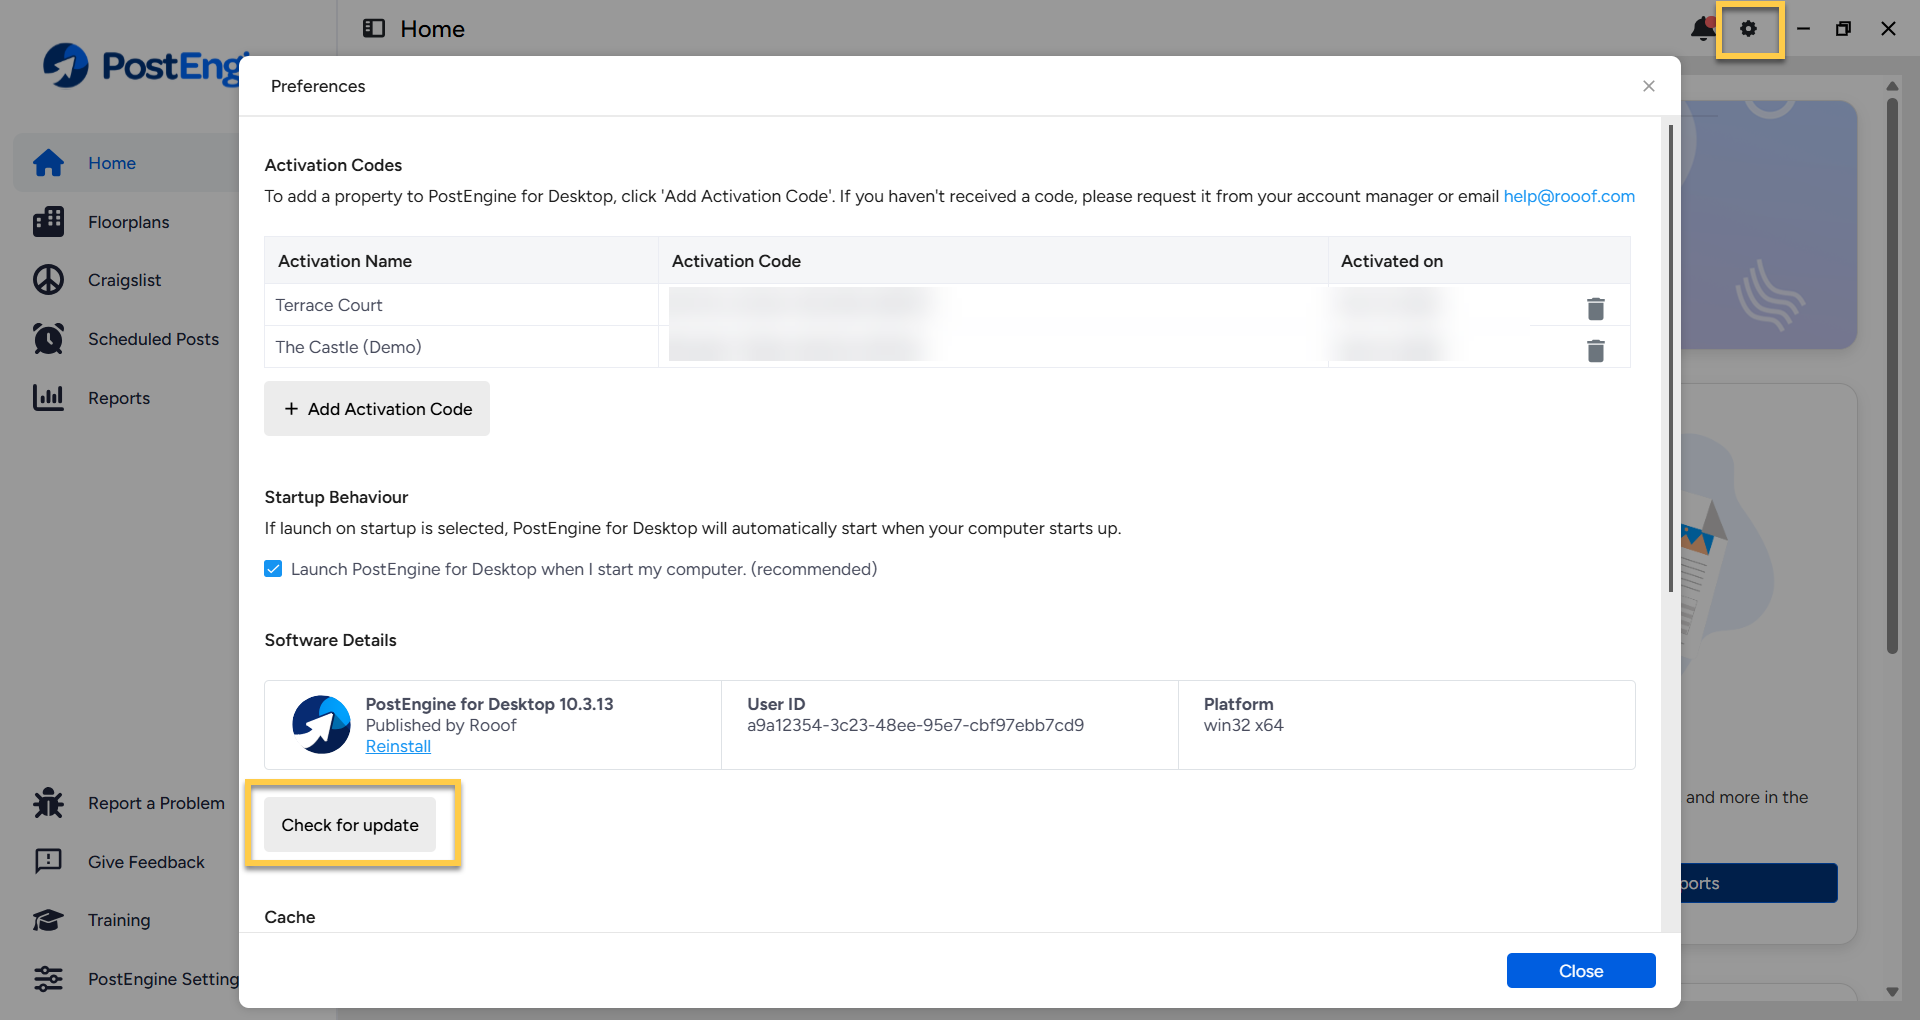This screenshot has height=1020, width=1920.
Task: Click the Reinstall link
Action: [398, 746]
